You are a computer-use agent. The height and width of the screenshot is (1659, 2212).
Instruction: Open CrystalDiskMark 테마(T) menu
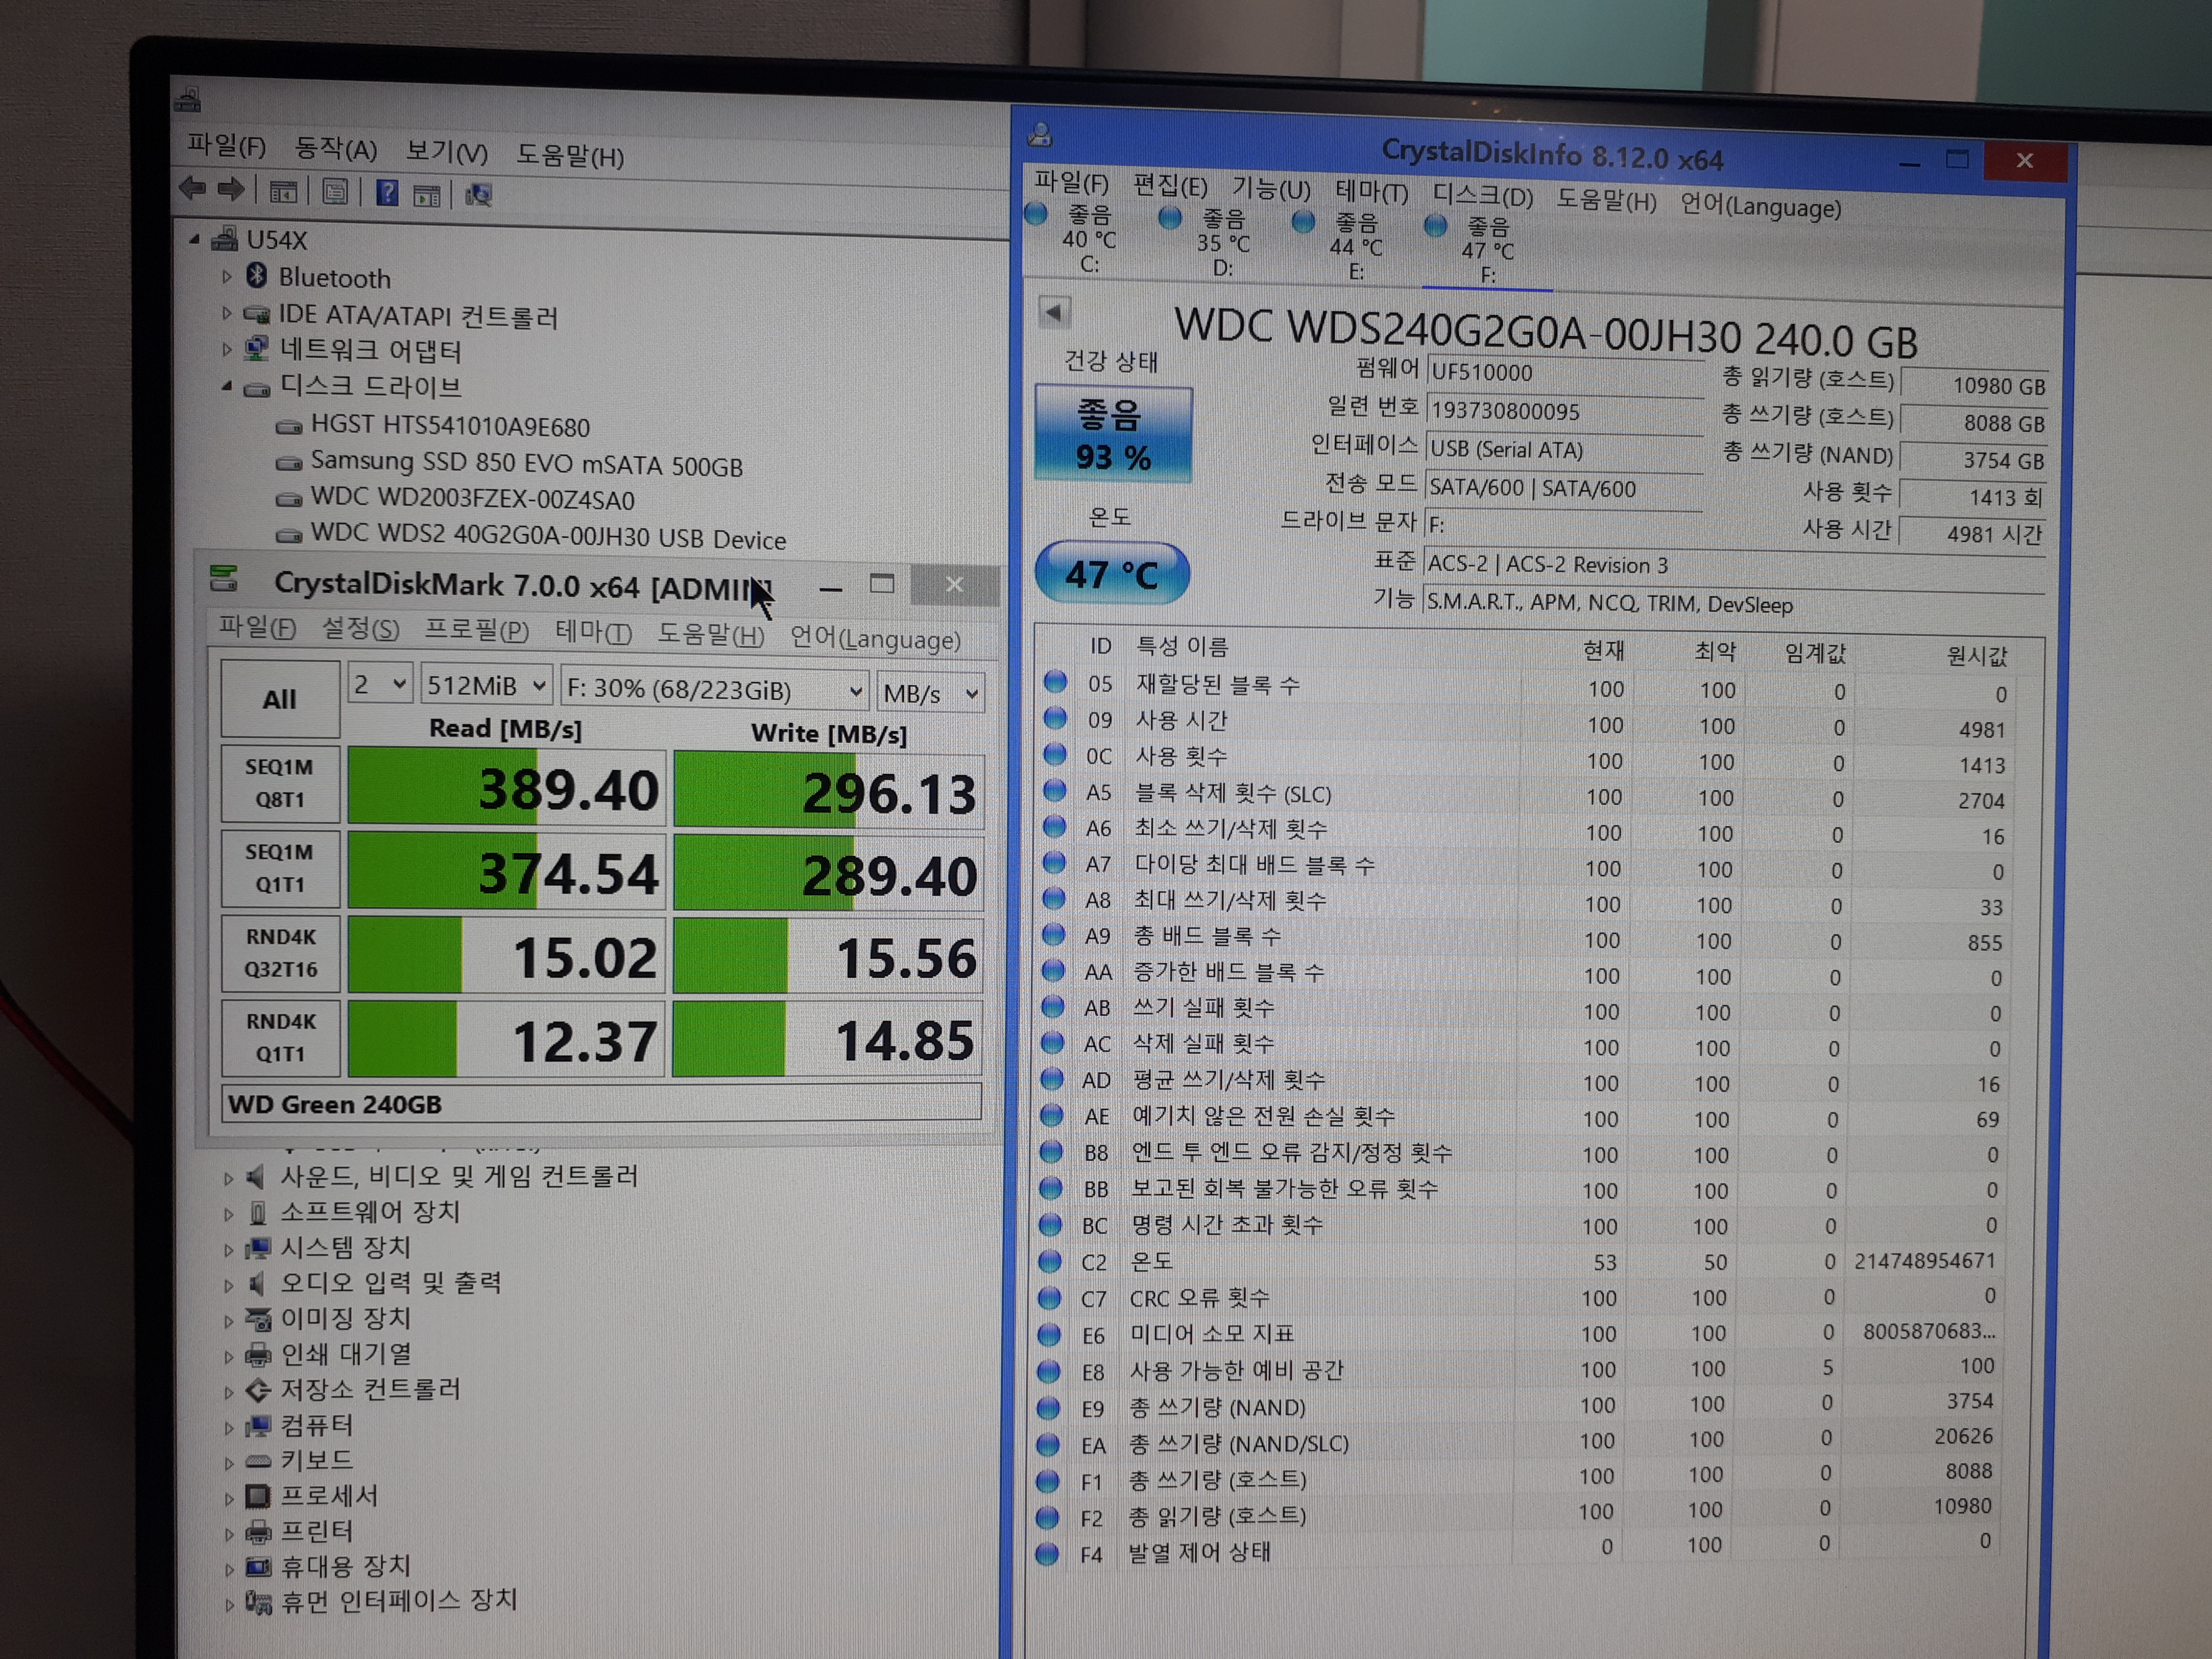(593, 633)
